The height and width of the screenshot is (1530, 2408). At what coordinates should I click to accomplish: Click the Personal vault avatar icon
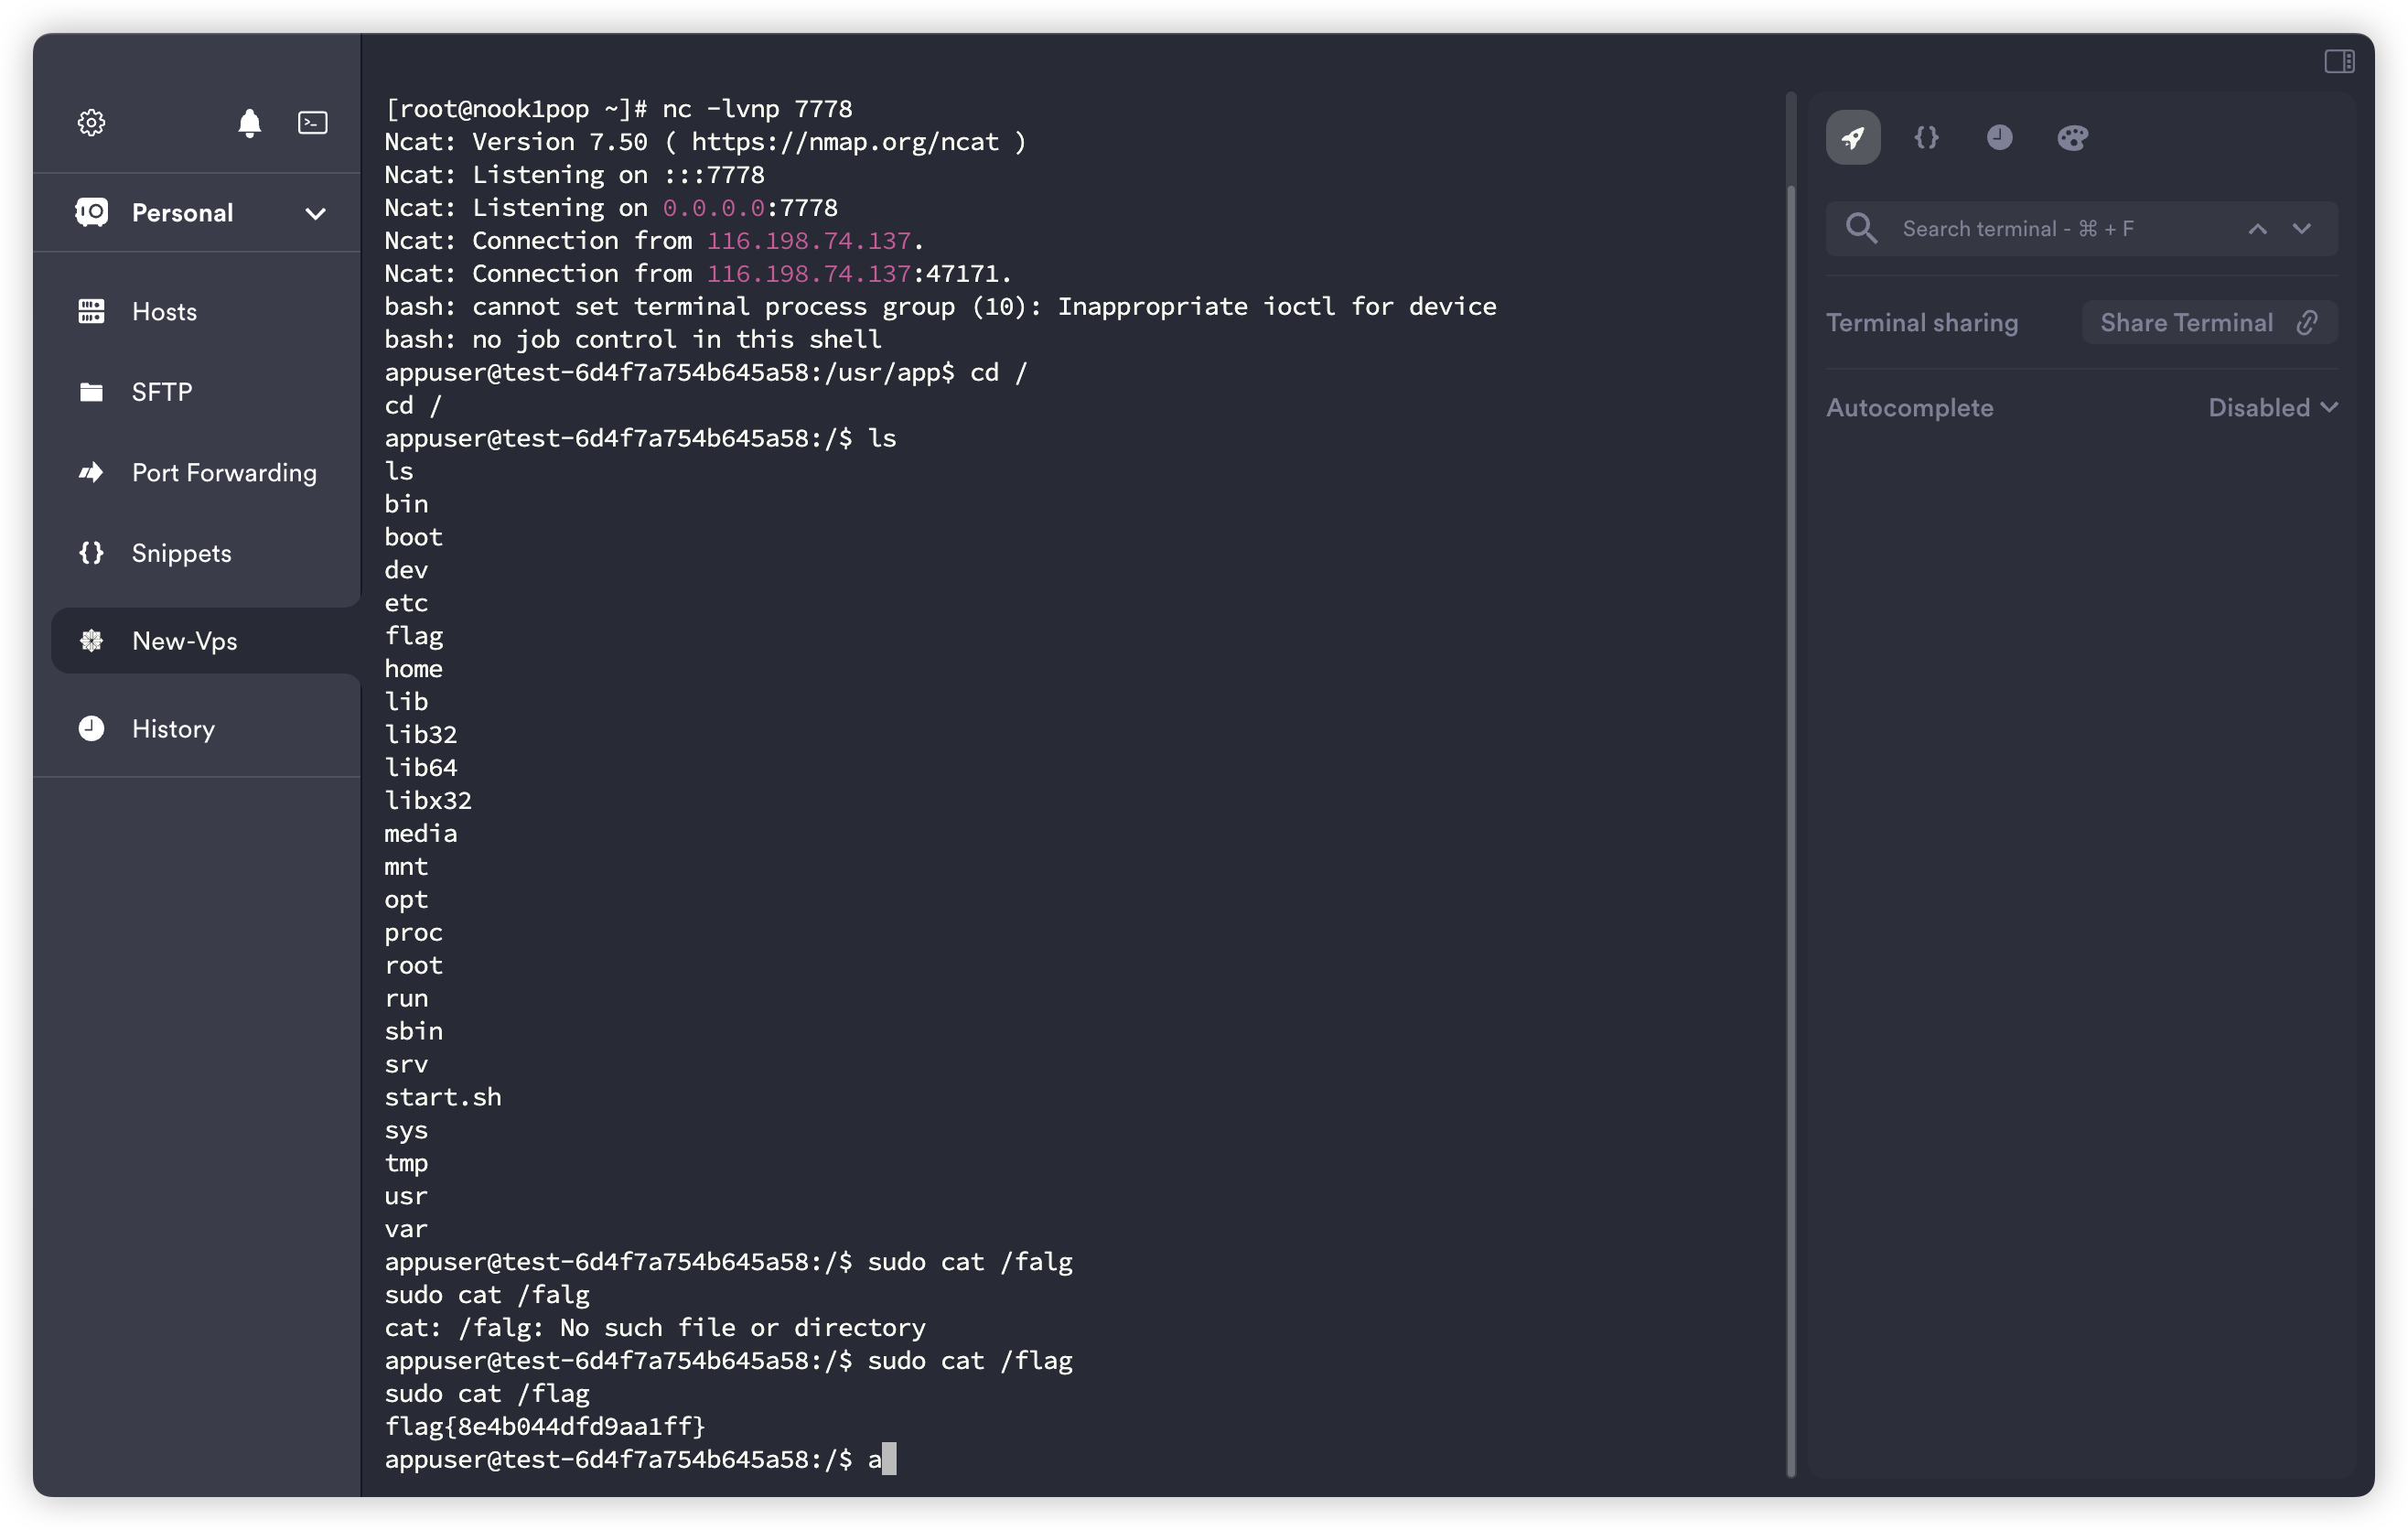coord(91,212)
